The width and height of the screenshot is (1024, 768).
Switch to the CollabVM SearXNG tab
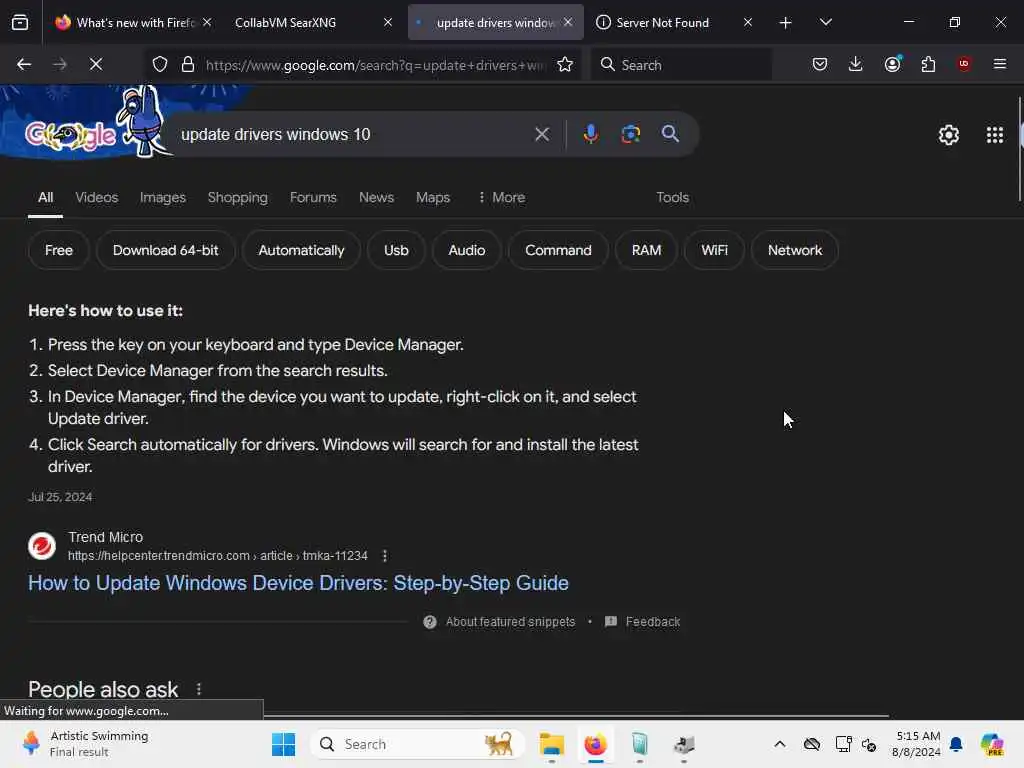pyautogui.click(x=306, y=23)
